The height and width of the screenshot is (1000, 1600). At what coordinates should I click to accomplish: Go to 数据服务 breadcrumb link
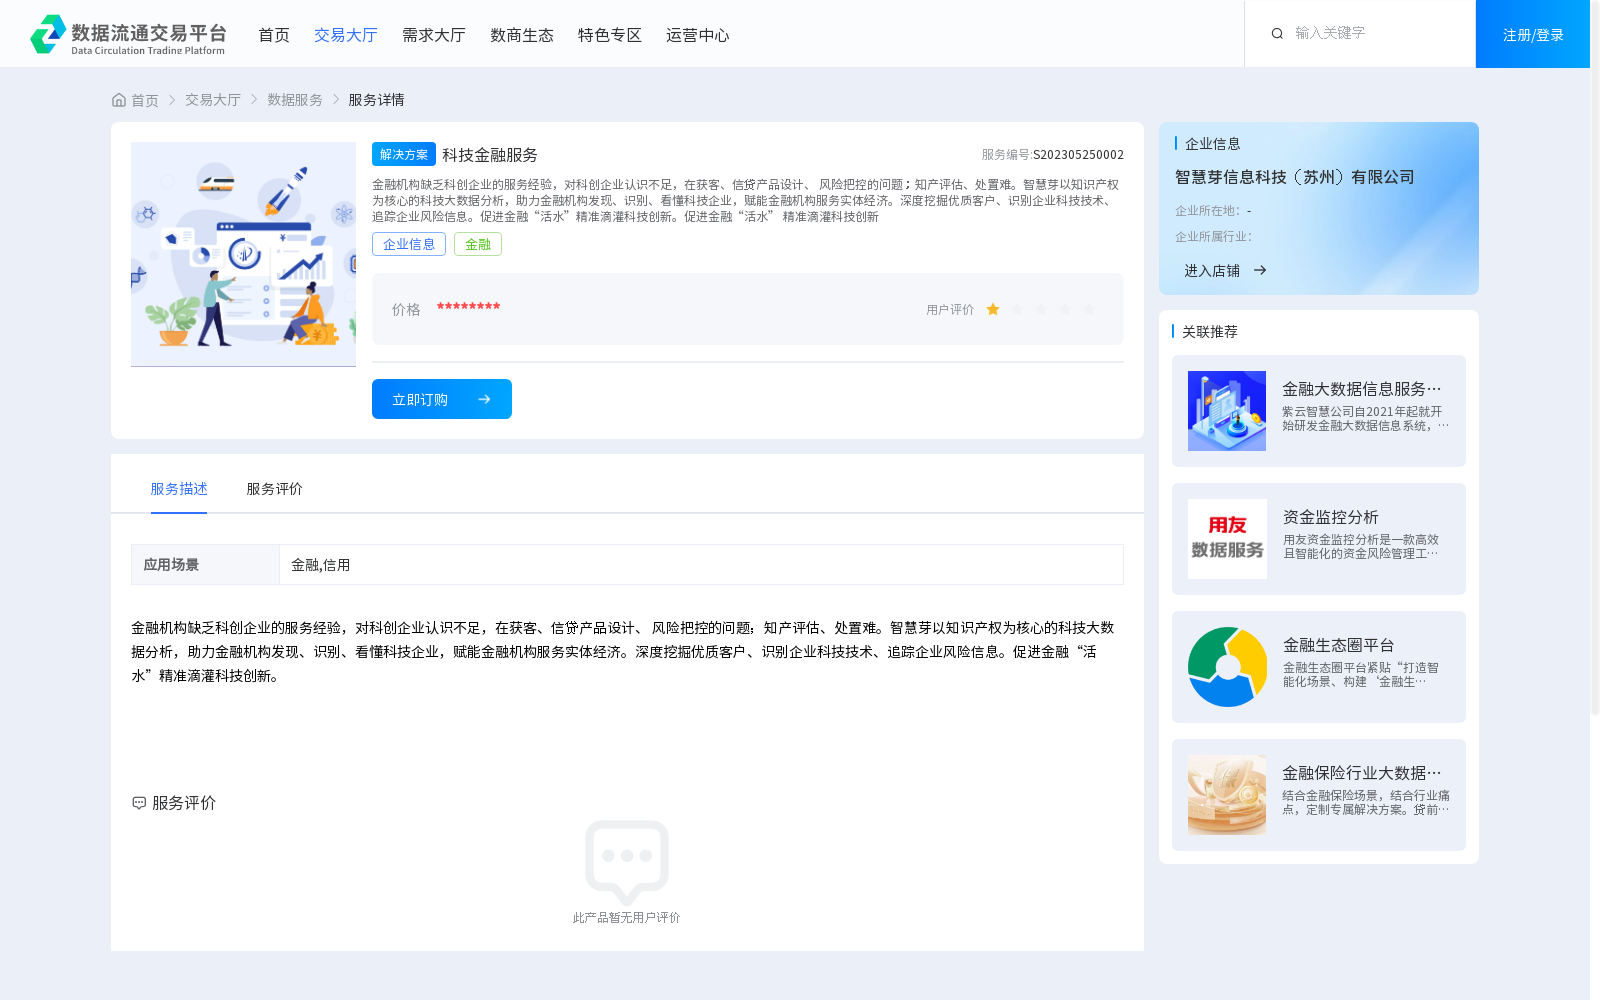(295, 100)
